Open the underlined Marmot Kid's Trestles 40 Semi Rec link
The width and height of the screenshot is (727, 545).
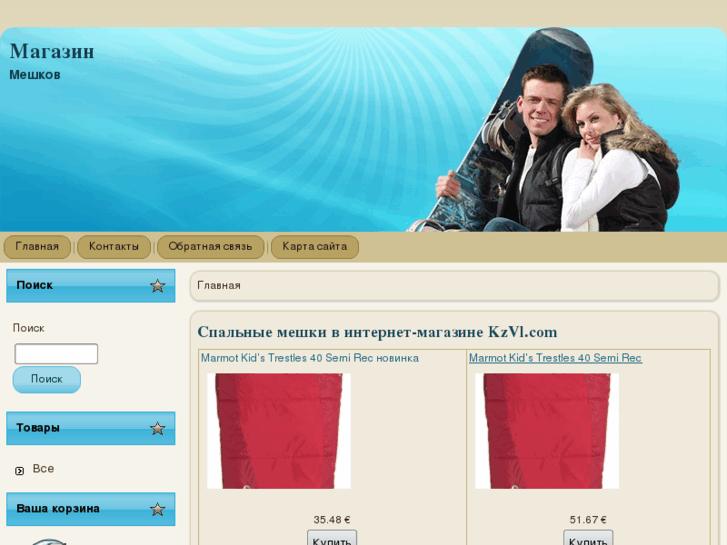[555, 358]
